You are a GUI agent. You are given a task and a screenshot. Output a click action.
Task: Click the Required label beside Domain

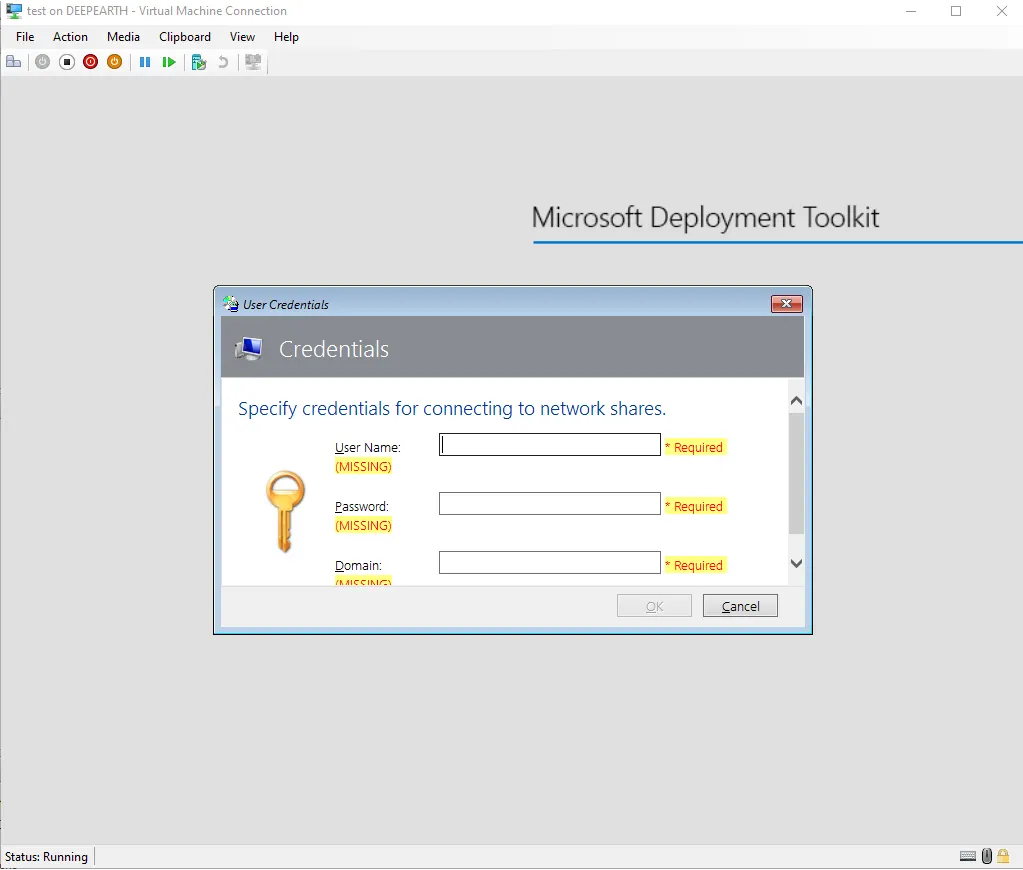tap(695, 565)
